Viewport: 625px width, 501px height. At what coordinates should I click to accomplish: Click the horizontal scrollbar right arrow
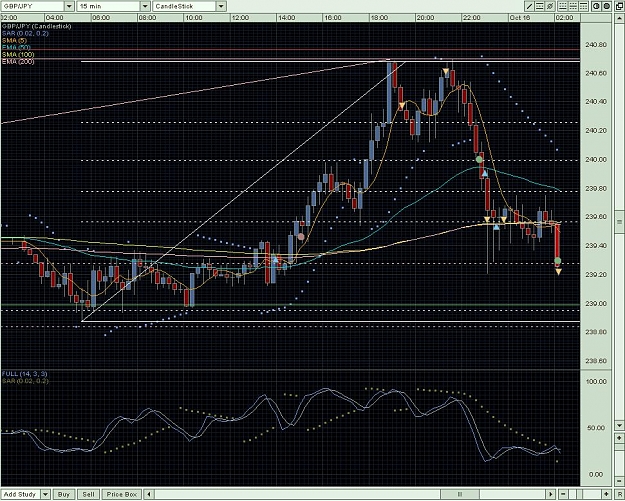pyautogui.click(x=551, y=494)
